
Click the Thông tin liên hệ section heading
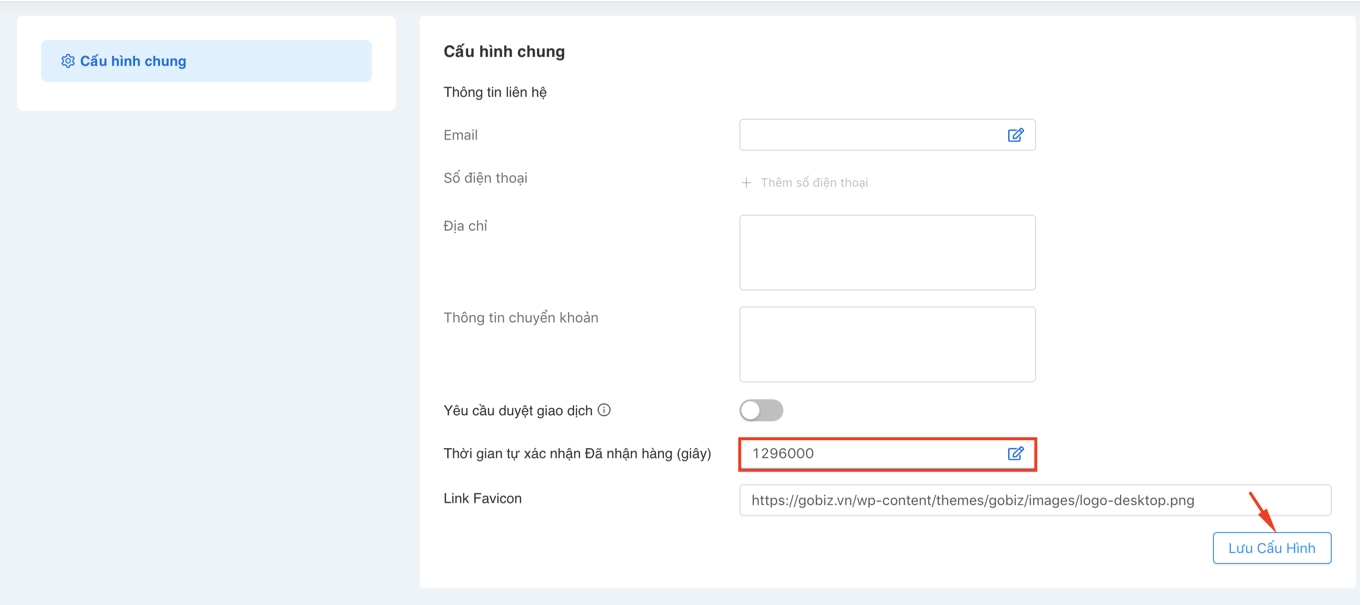click(495, 92)
